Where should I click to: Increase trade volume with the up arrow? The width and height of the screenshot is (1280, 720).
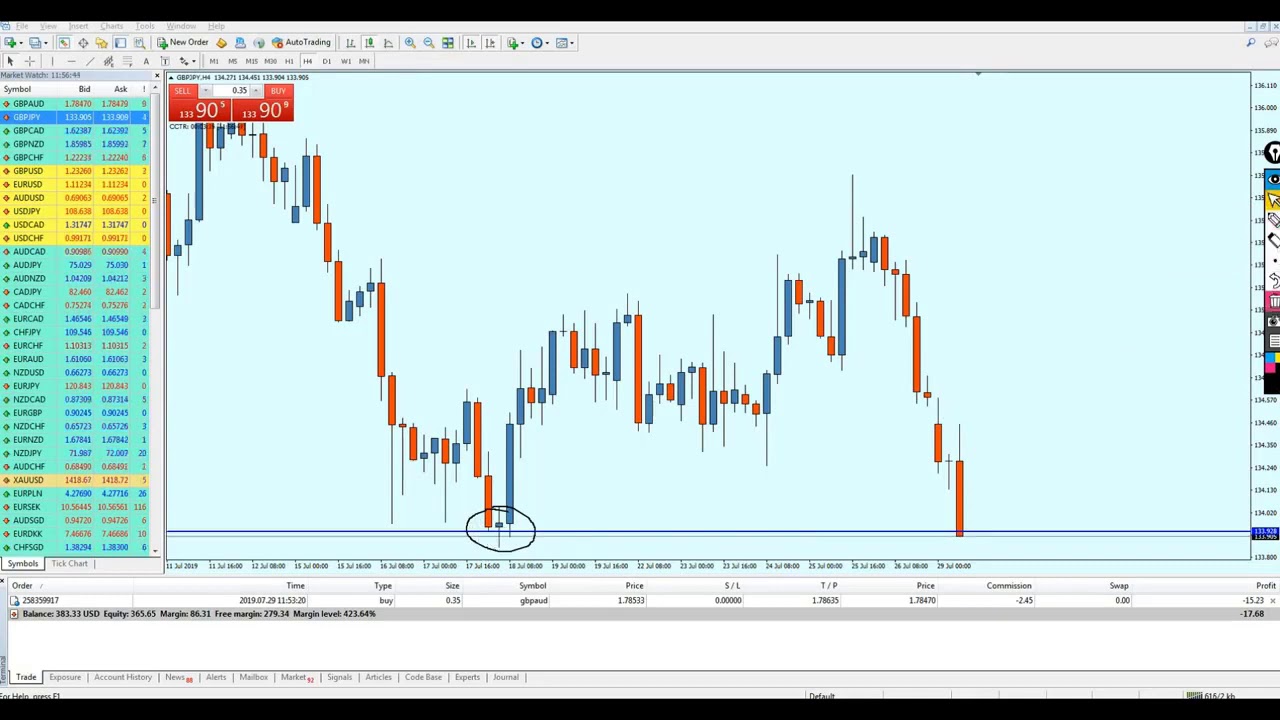[x=256, y=90]
